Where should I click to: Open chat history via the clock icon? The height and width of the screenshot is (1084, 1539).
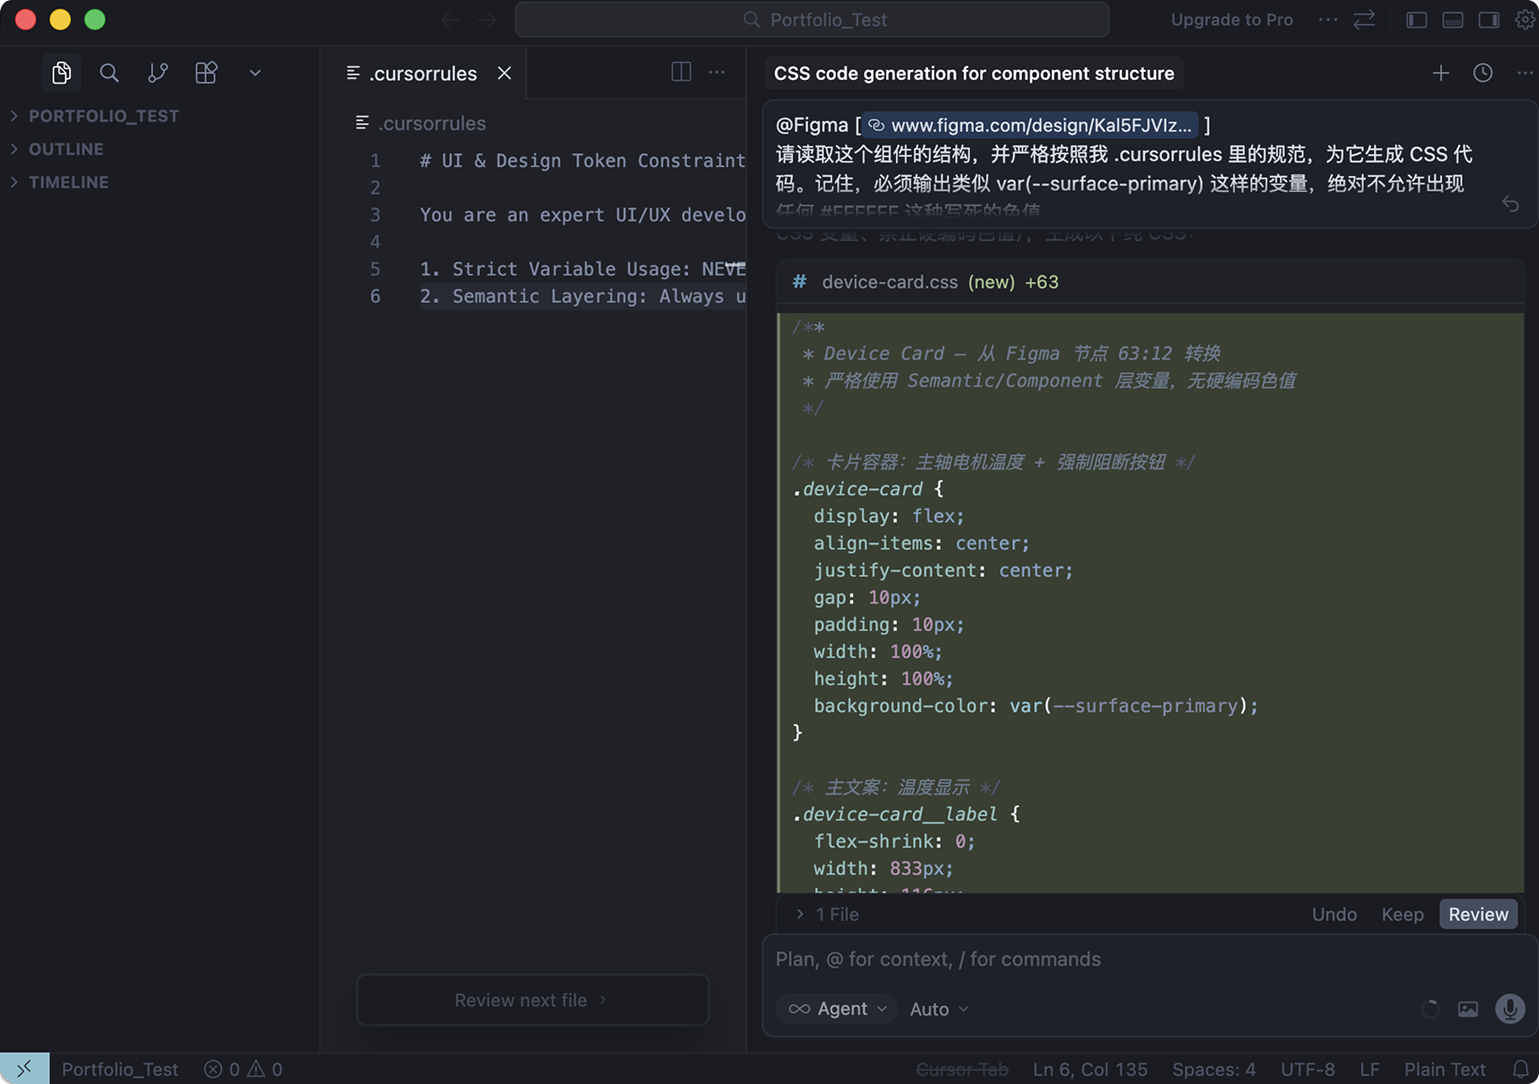1482,72
